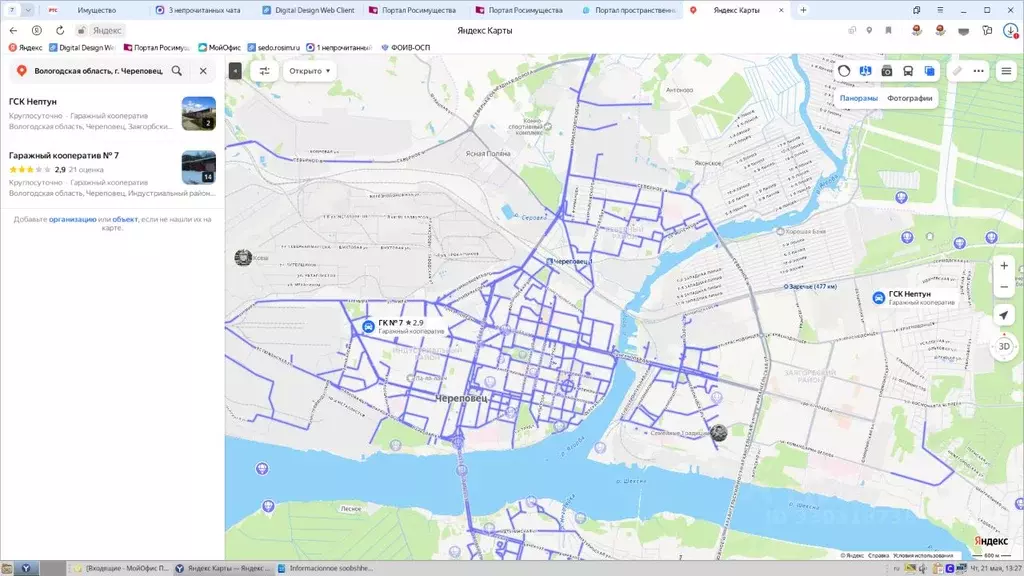Open the Входящие МойОфис taskbar window

pos(121,568)
